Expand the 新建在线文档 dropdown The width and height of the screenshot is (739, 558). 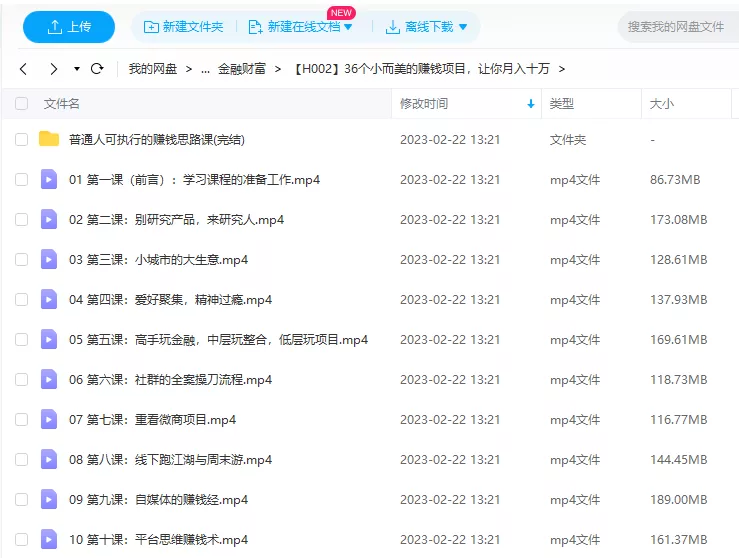347,27
